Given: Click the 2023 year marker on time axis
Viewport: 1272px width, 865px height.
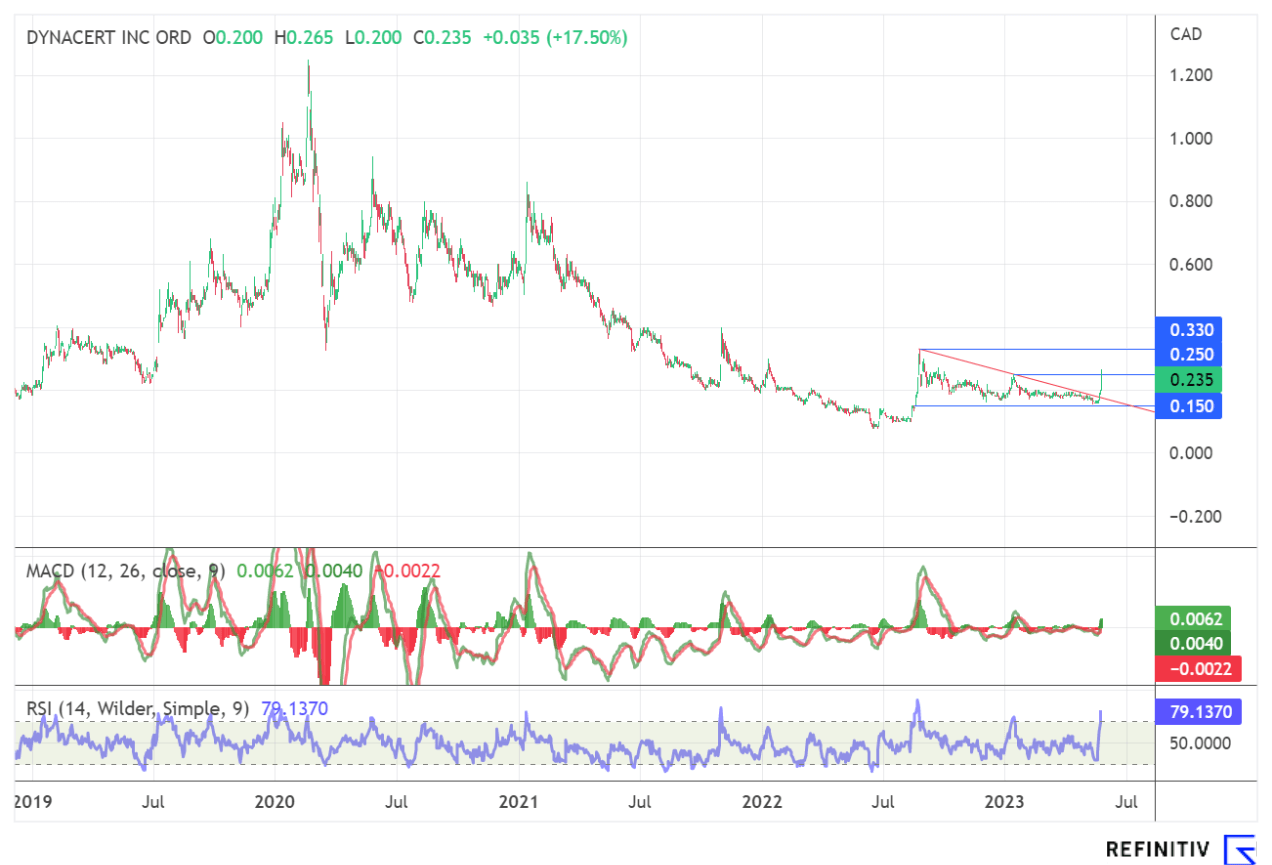Looking at the screenshot, I should (1004, 801).
